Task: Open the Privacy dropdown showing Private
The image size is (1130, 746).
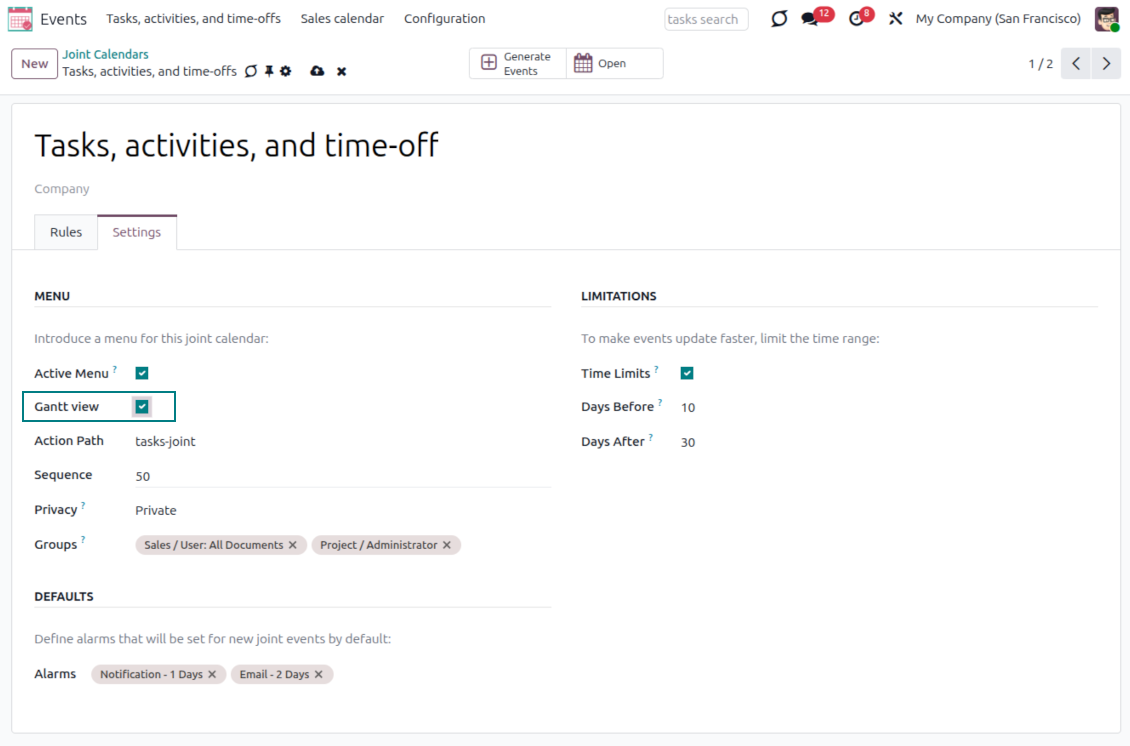Action: coord(340,510)
